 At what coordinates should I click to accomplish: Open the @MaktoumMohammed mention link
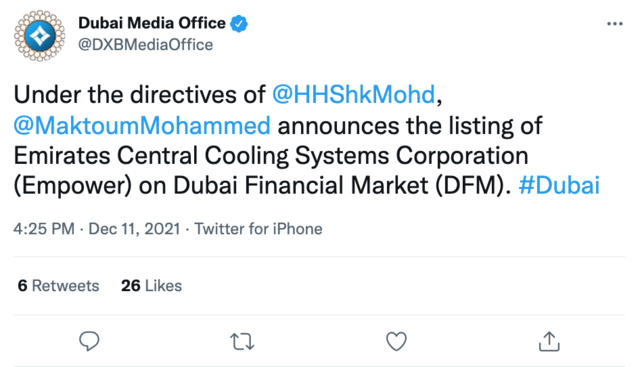click(142, 125)
